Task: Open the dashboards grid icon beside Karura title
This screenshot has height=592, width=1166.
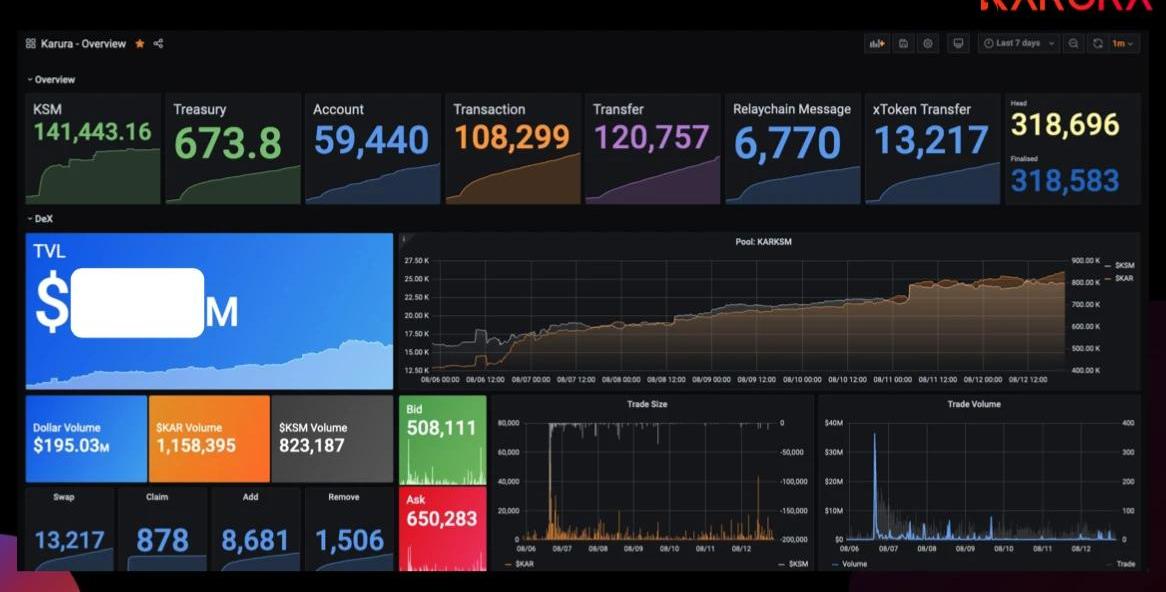Action: tap(30, 44)
